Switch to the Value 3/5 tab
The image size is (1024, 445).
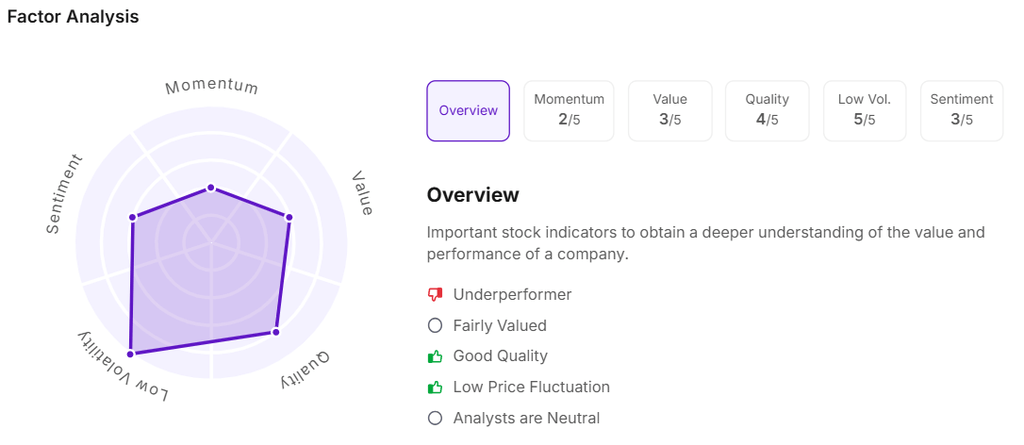670,111
